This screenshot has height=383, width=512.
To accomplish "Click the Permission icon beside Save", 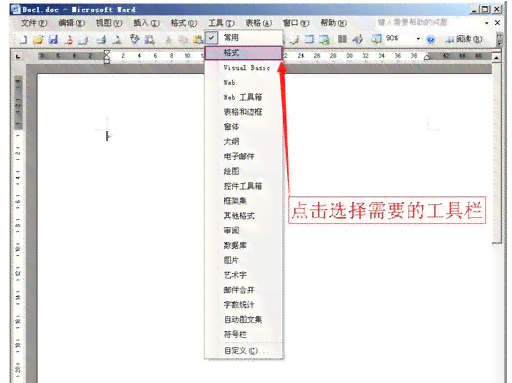I will (69, 40).
